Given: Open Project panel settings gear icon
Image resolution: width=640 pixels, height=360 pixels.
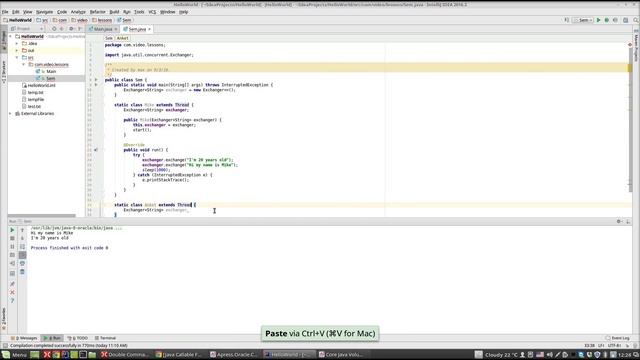Looking at the screenshot, I should pyautogui.click(x=71, y=29).
